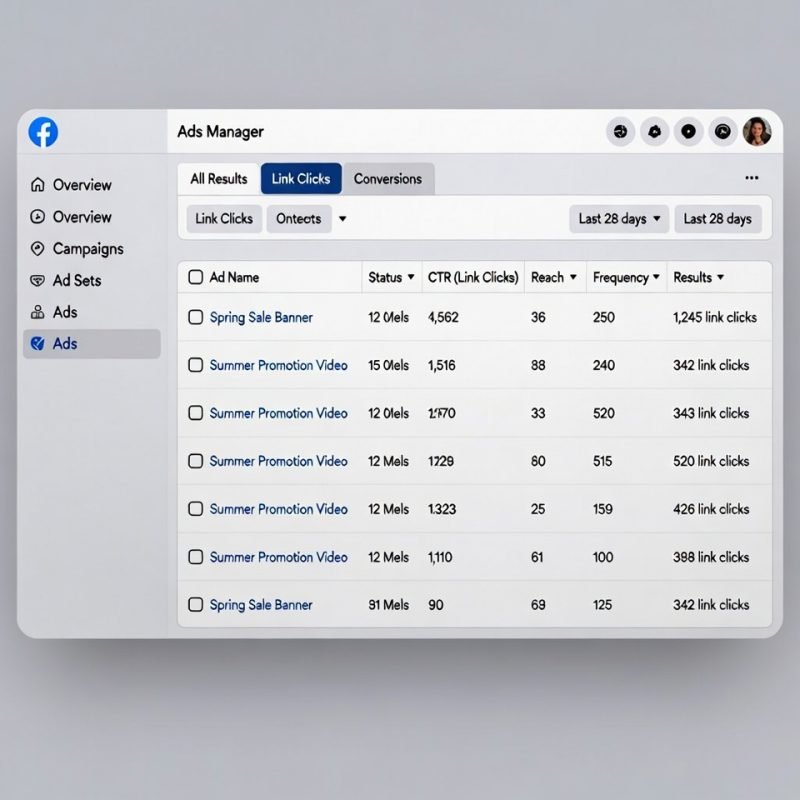Click the 426 link clicks result
Screen dimensions: 800x800
coord(711,509)
